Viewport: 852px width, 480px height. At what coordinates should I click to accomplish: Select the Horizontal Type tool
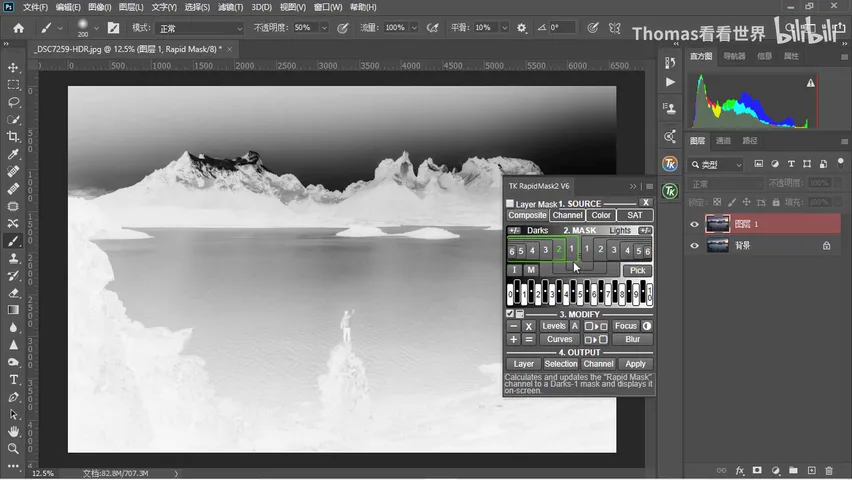pos(14,379)
